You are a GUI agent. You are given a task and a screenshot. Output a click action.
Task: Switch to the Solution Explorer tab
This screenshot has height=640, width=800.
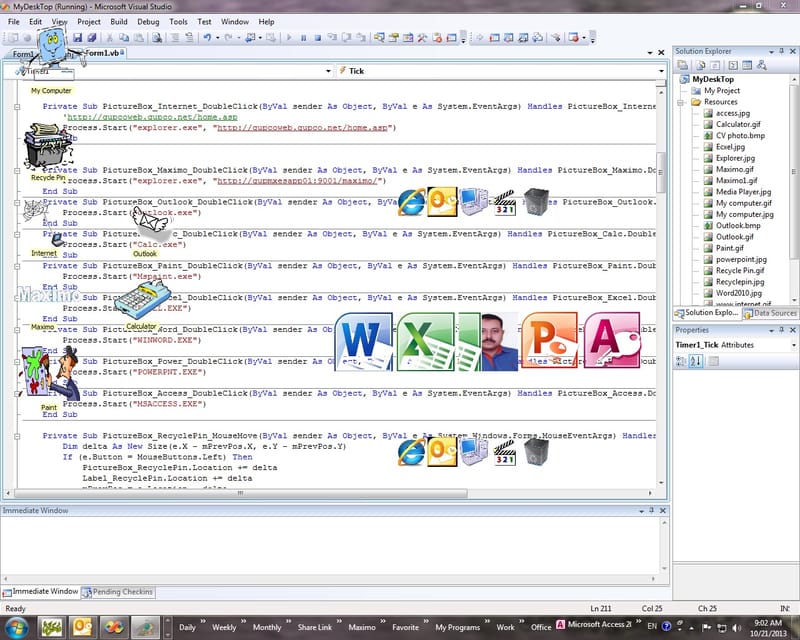[x=707, y=313]
